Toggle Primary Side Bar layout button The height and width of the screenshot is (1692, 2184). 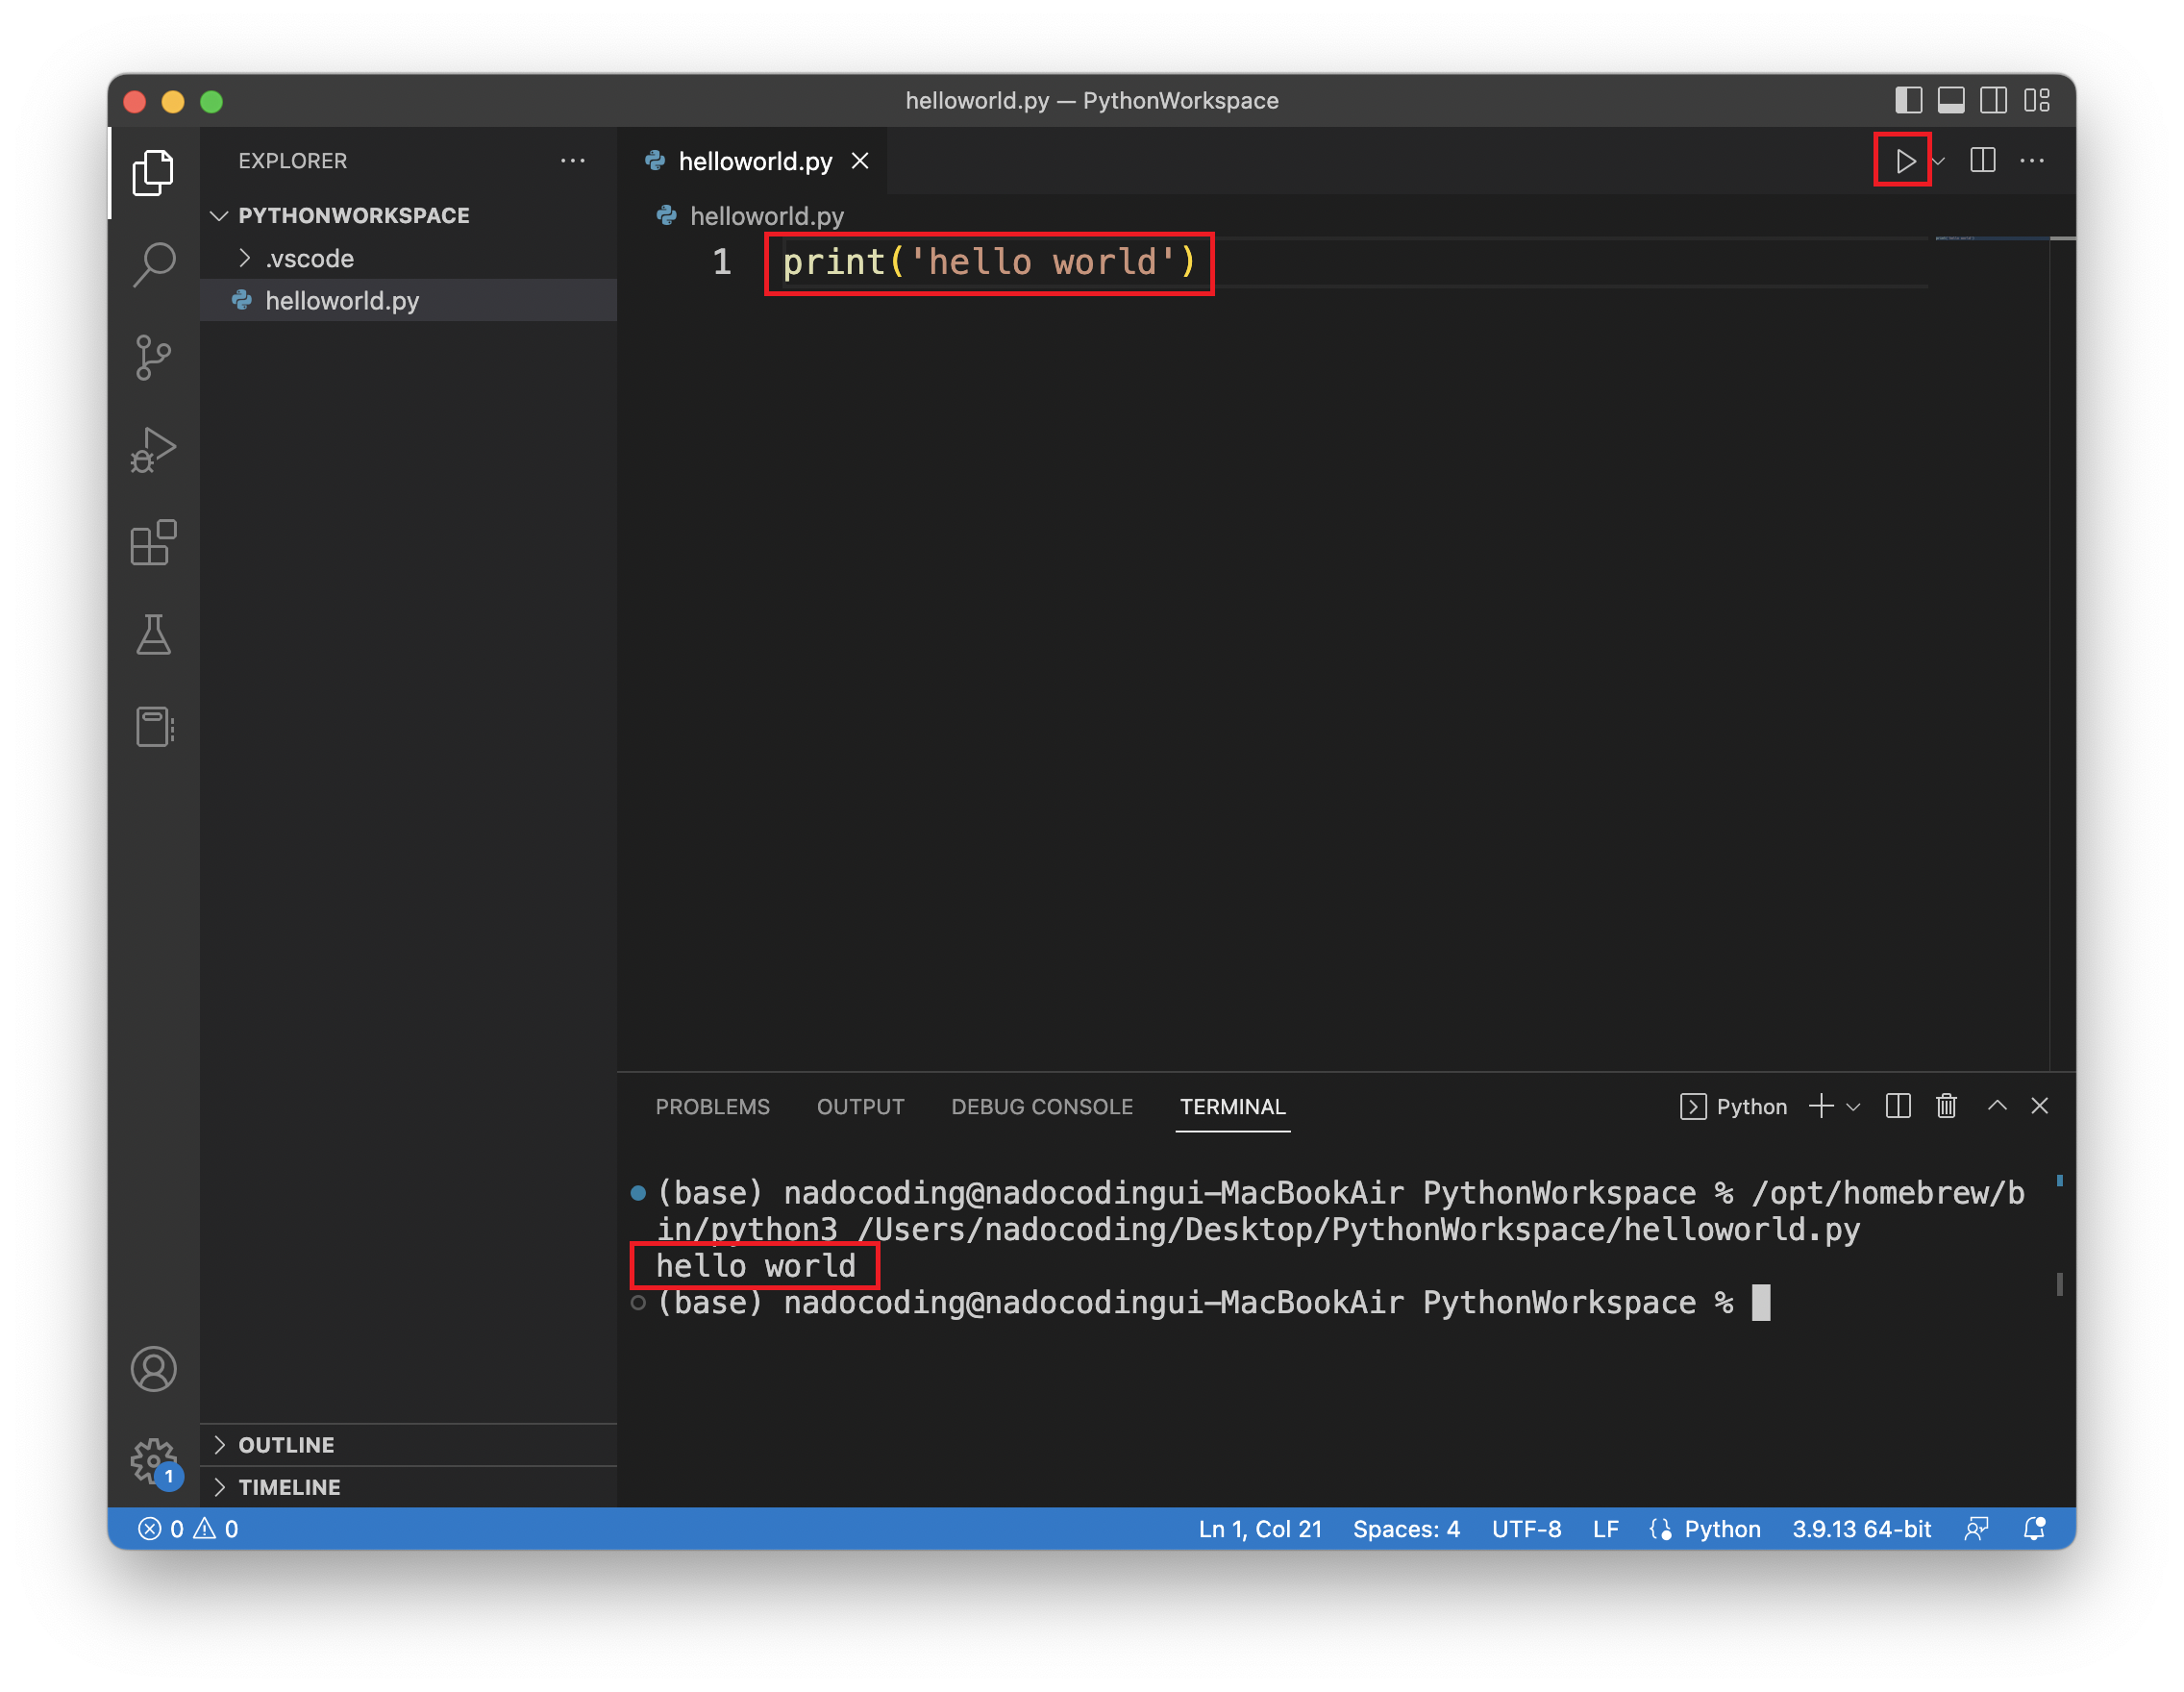pyautogui.click(x=1908, y=101)
